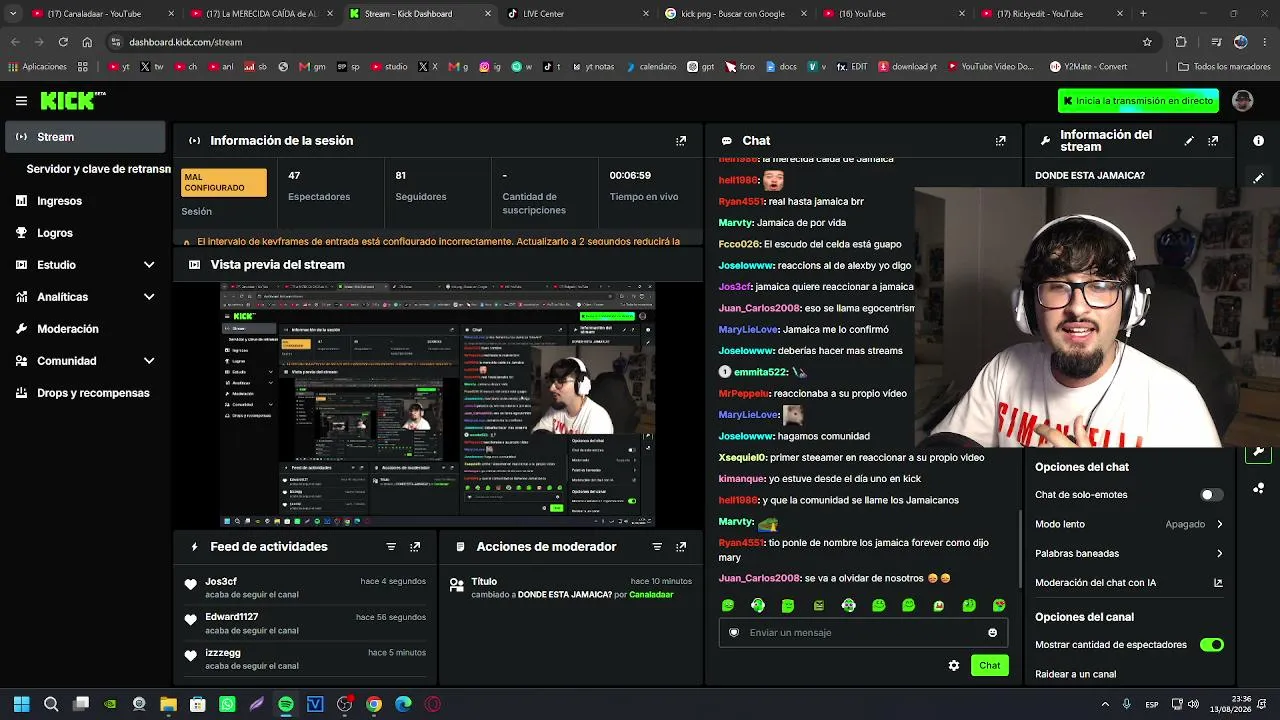Click the MAL CONFIGURADO status badge
The height and width of the screenshot is (720, 1280).
click(x=224, y=183)
